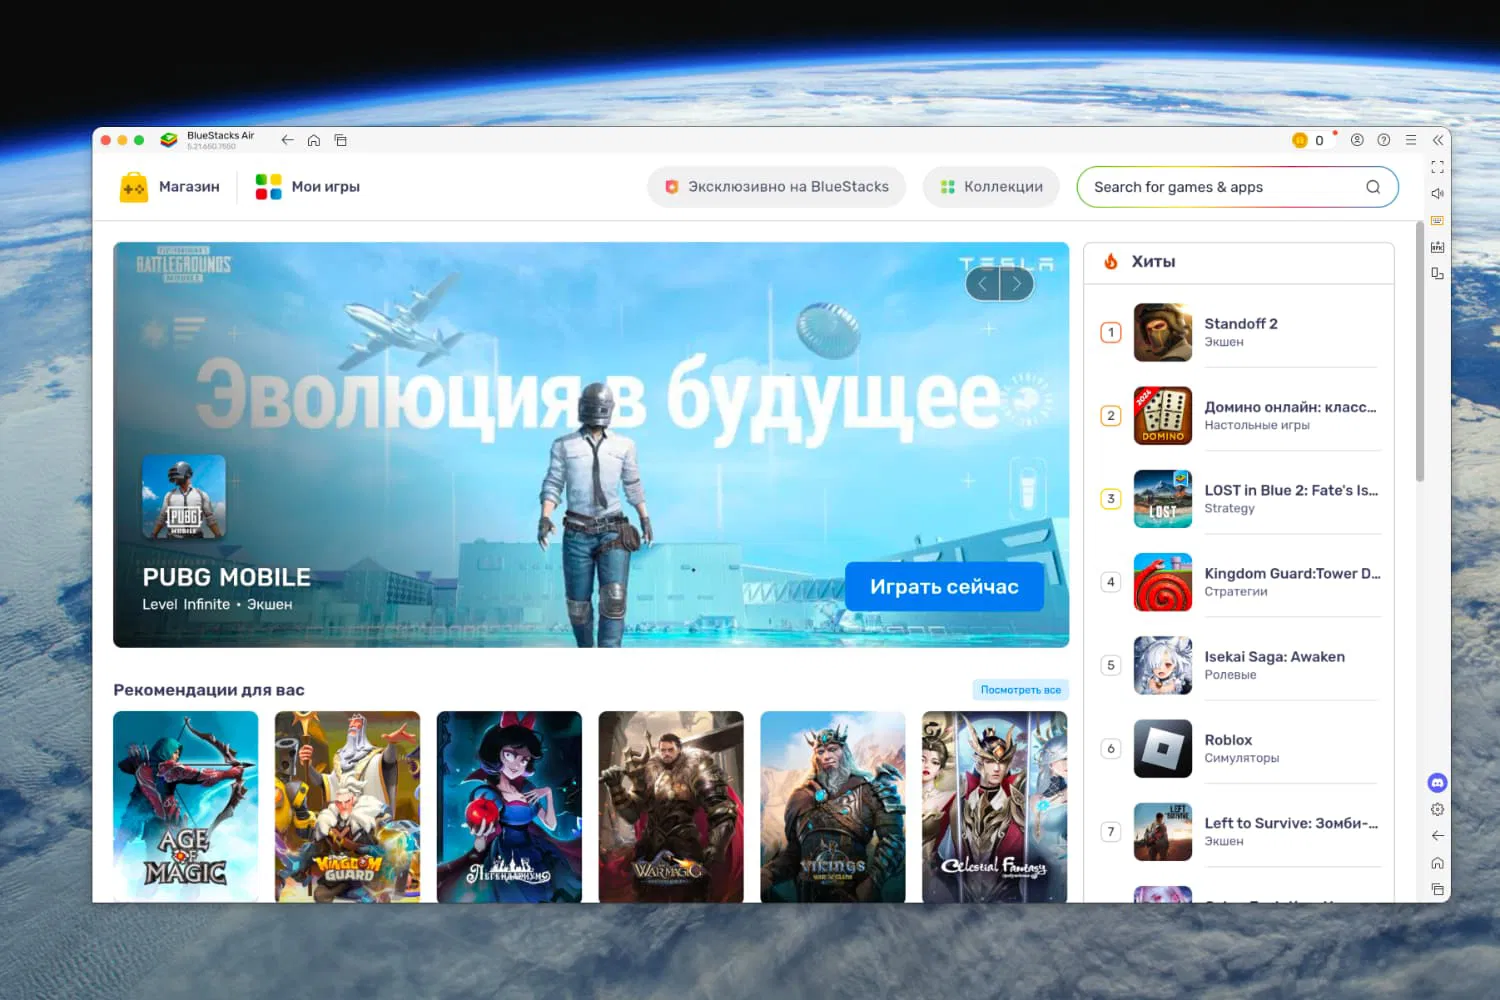Click the home icon in the title bar
Viewport: 1500px width, 1000px height.
tap(314, 140)
